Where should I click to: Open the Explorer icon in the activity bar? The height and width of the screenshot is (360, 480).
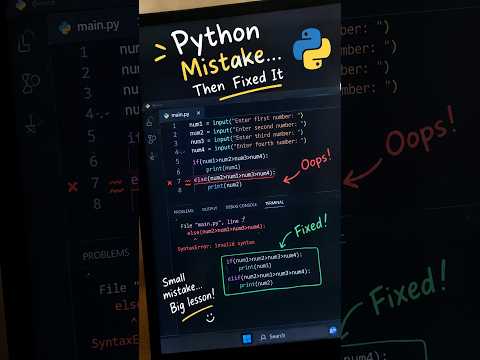(149, 122)
